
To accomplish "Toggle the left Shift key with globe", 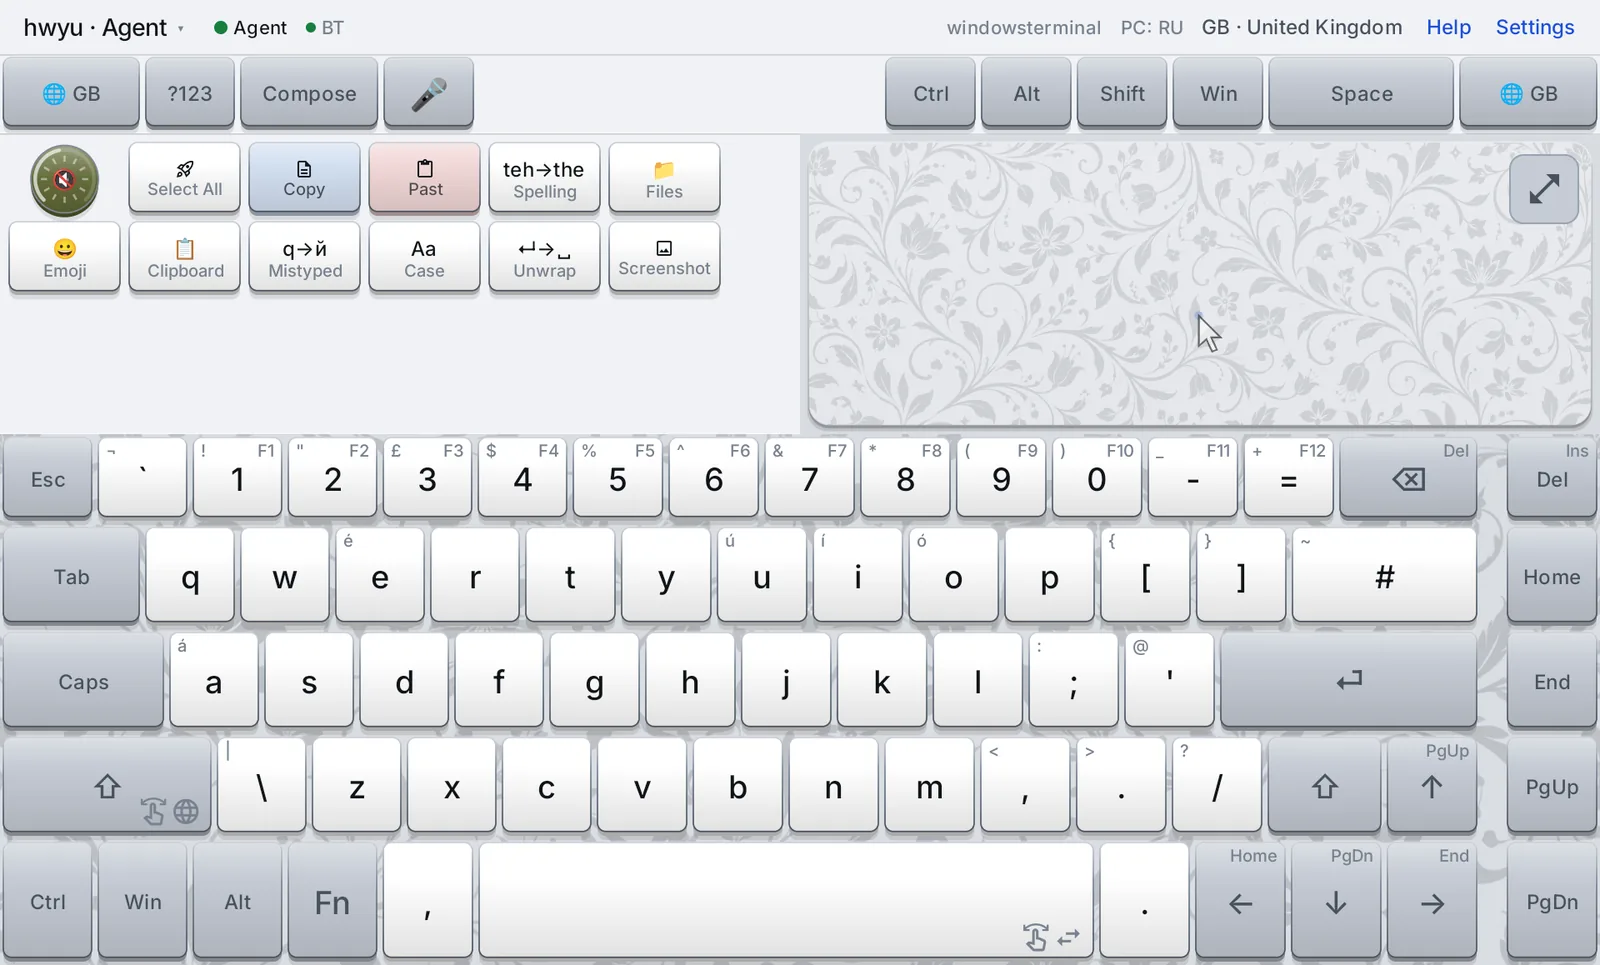I will pyautogui.click(x=107, y=786).
